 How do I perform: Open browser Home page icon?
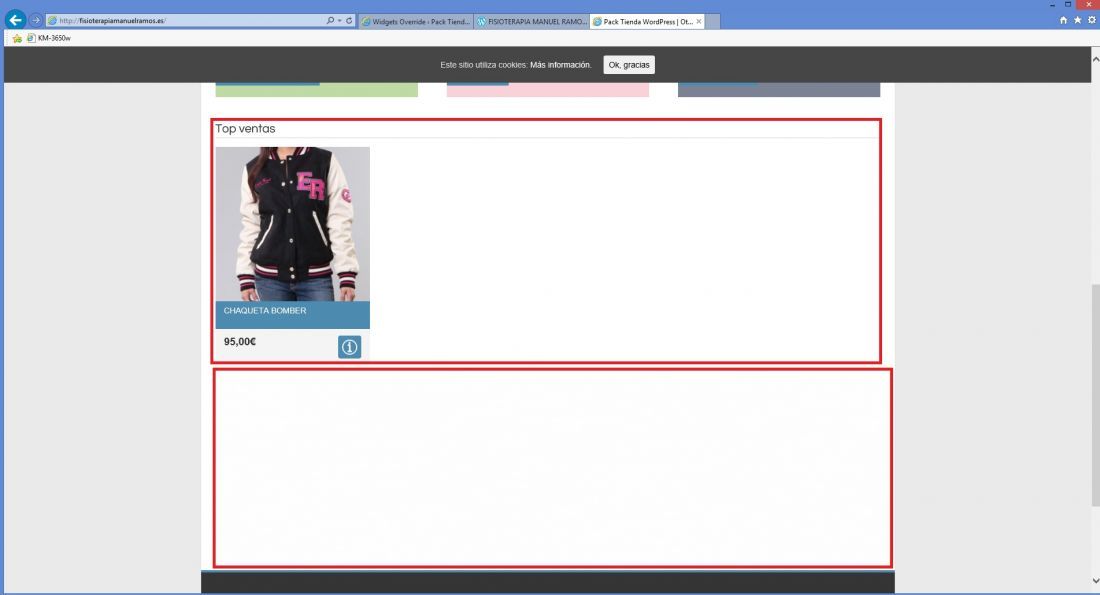pos(1064,20)
